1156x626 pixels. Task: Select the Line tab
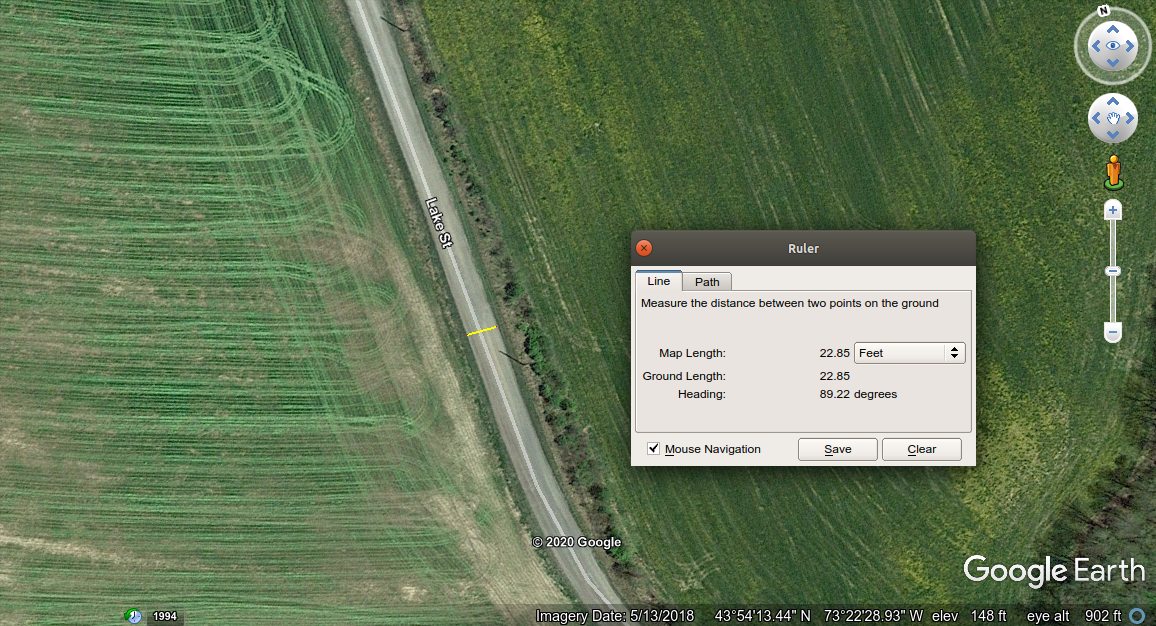[x=658, y=281]
